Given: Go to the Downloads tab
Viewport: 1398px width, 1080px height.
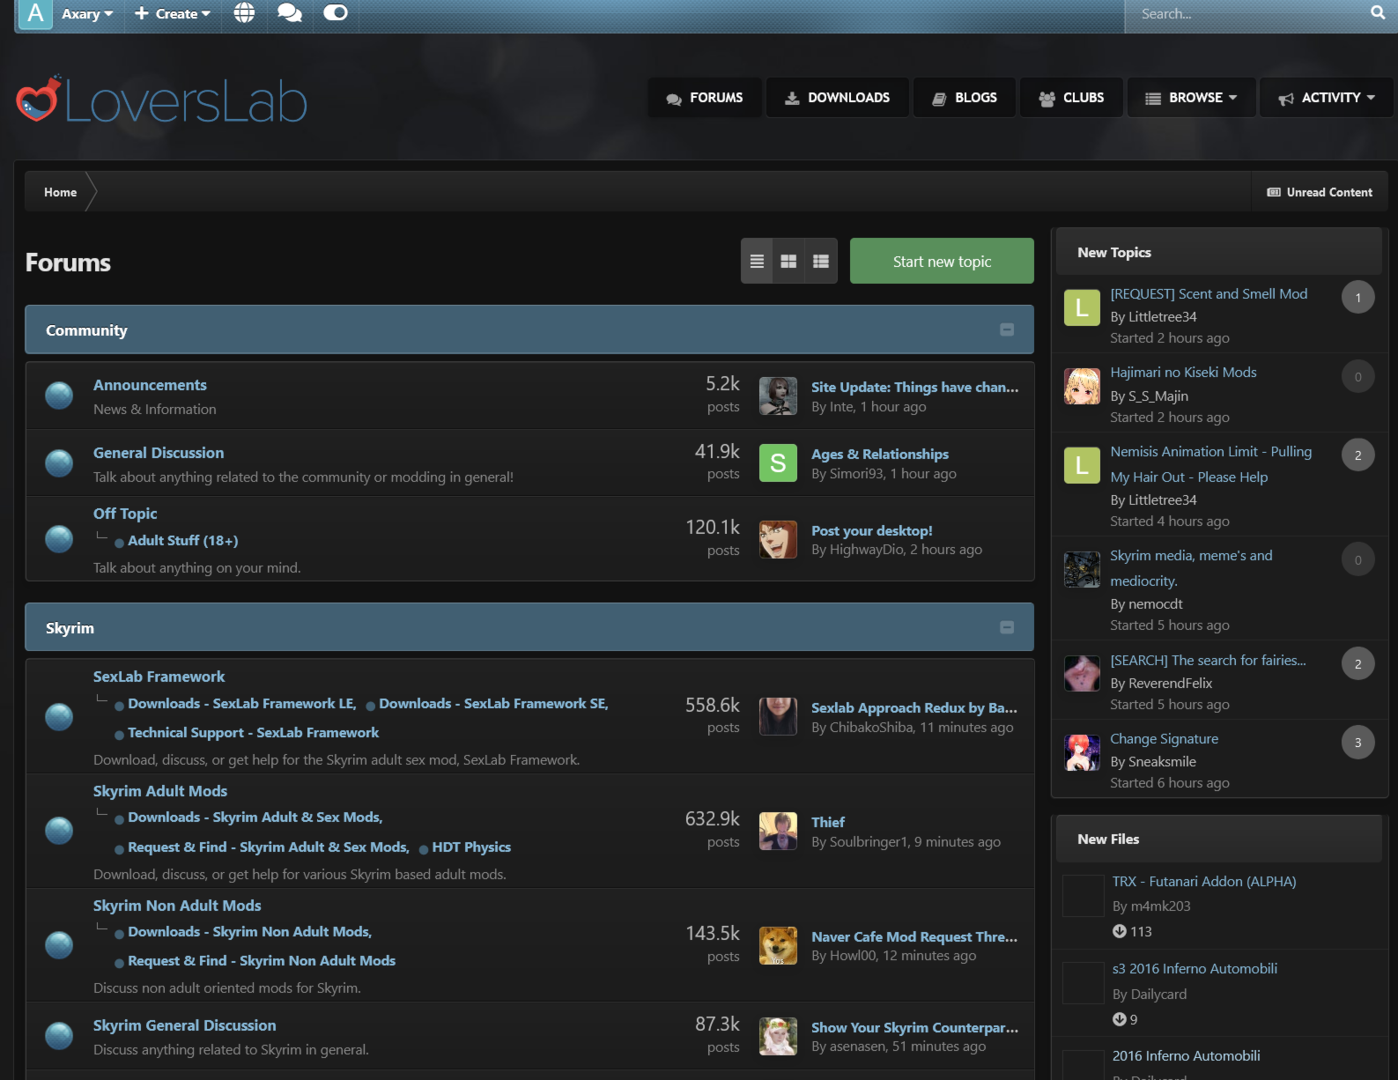Looking at the screenshot, I should tap(837, 98).
